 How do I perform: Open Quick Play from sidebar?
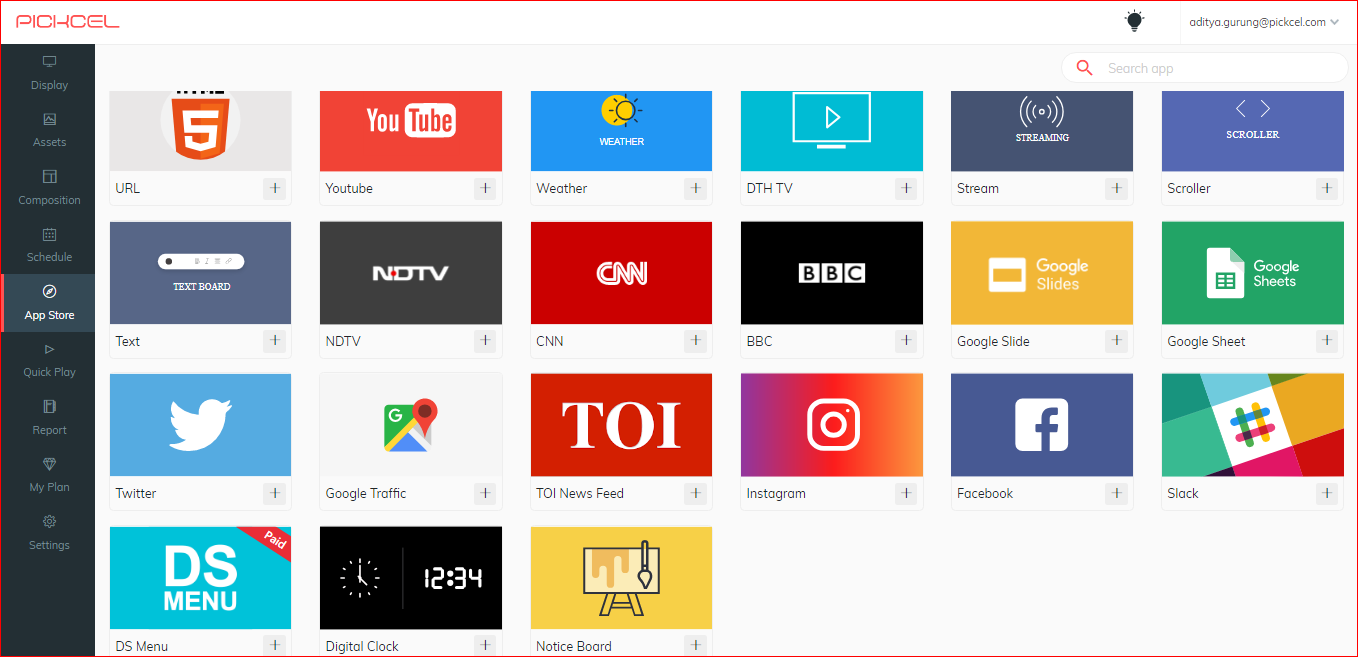point(48,359)
